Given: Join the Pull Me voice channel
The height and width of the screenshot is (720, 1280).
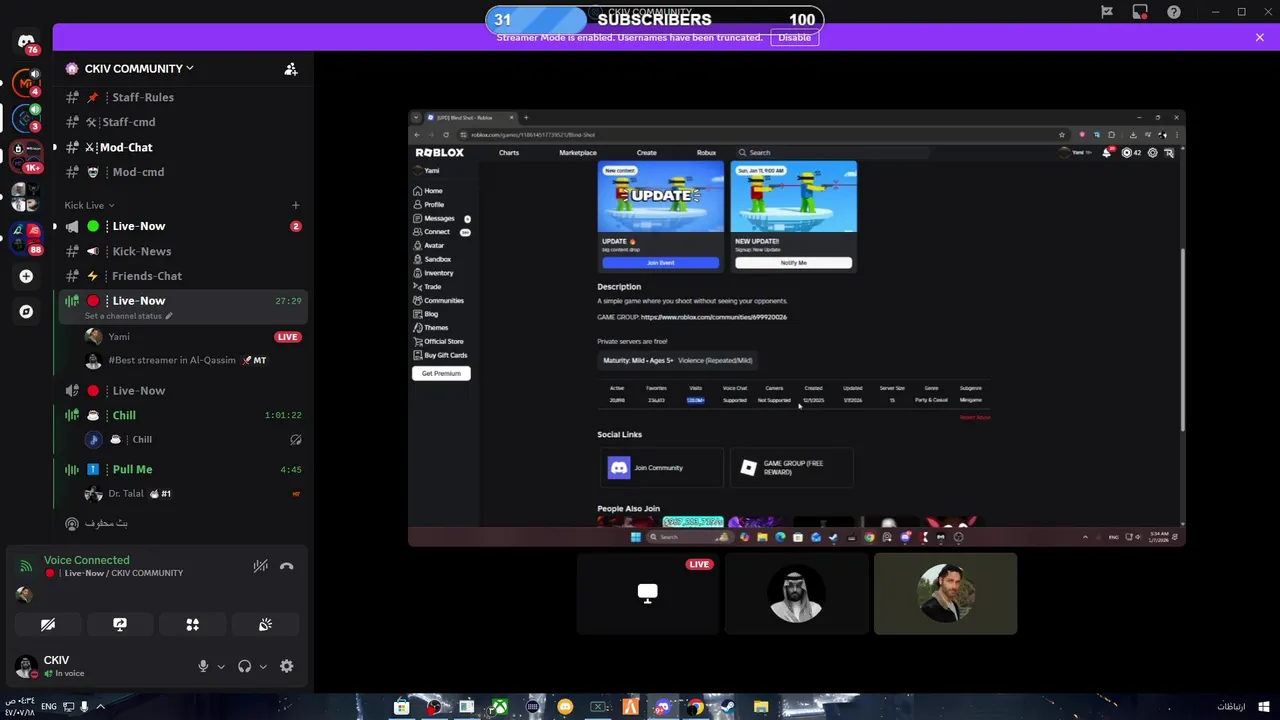Looking at the screenshot, I should [x=181, y=469].
